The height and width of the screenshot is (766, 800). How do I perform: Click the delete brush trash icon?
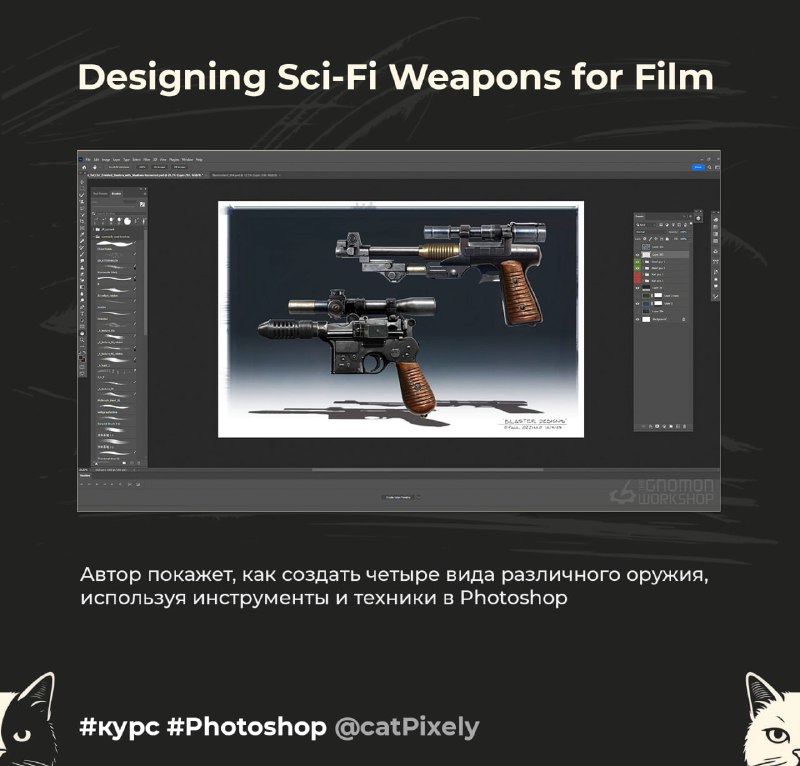[139, 463]
